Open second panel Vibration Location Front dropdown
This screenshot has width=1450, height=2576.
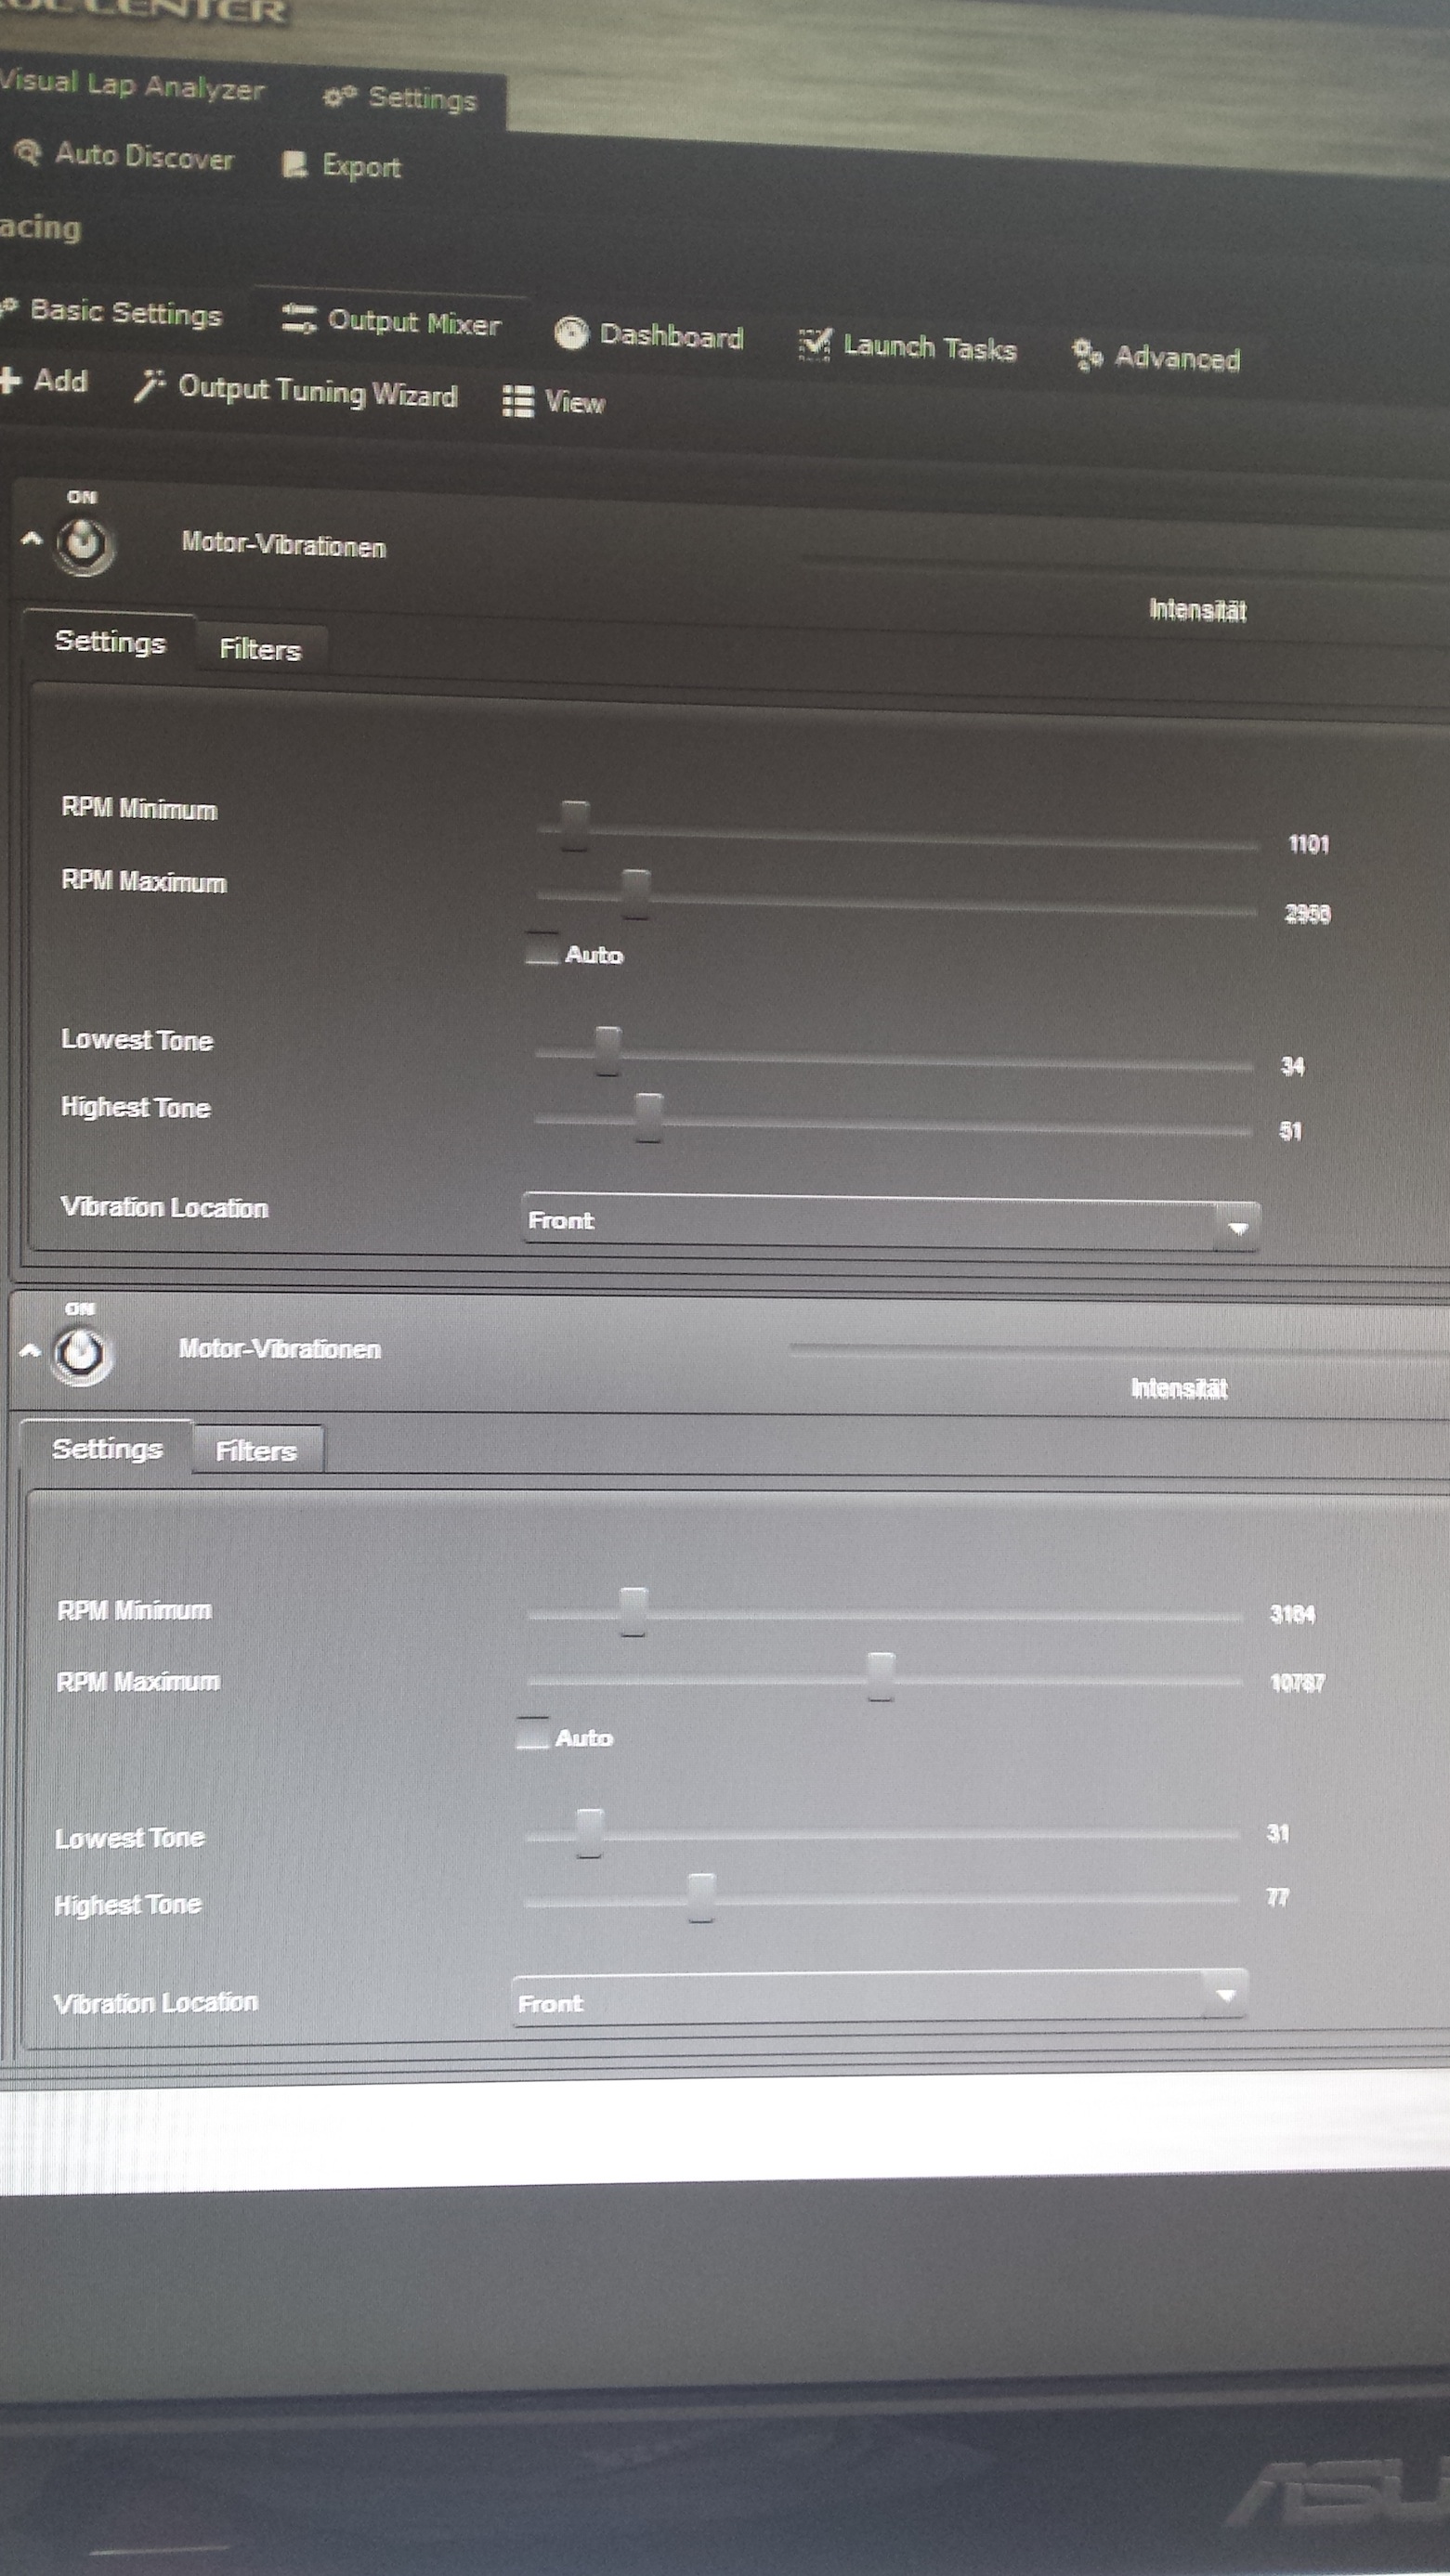pos(879,1999)
